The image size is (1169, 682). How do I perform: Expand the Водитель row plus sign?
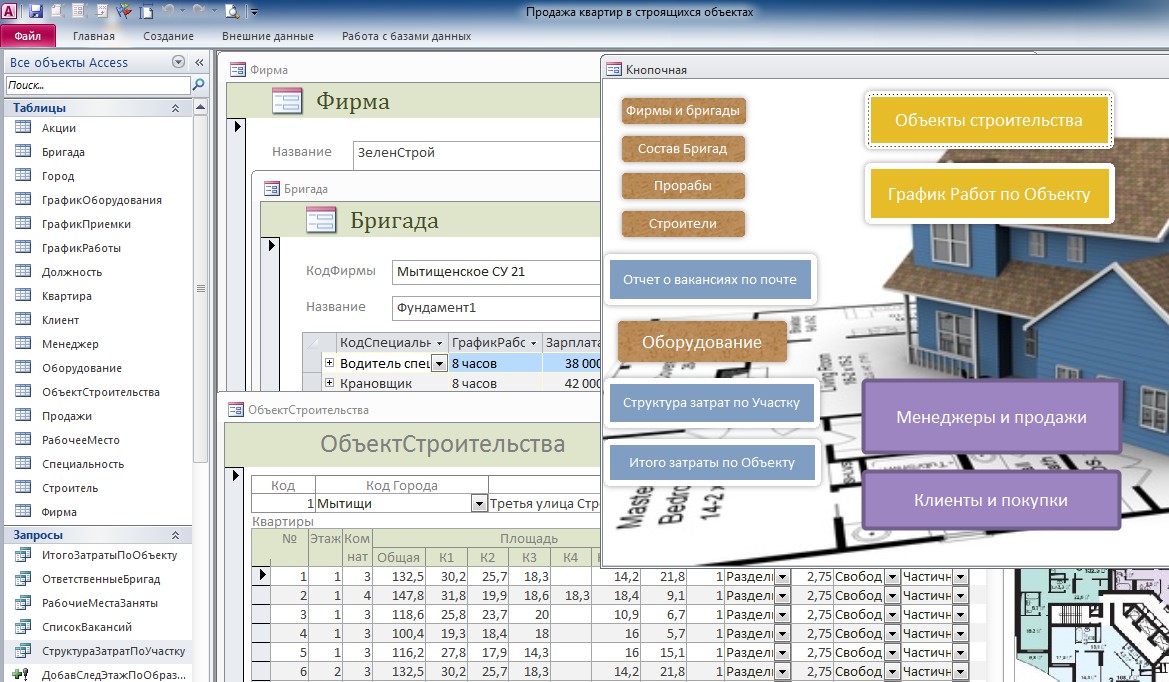click(x=329, y=363)
